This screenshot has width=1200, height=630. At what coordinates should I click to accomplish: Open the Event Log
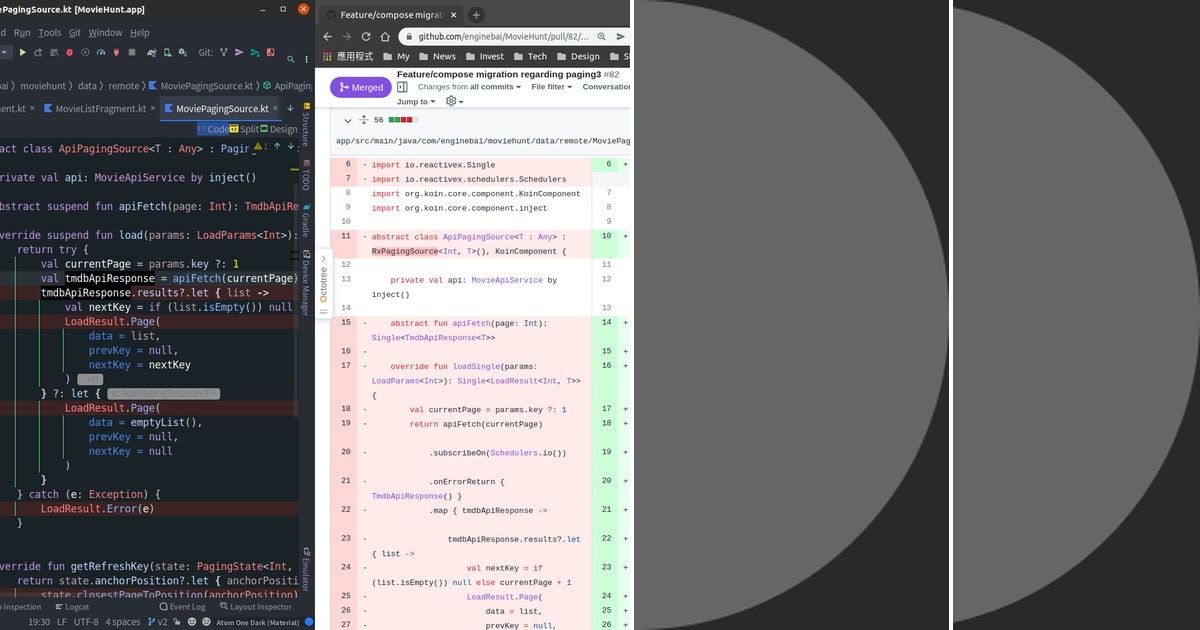coord(185,607)
